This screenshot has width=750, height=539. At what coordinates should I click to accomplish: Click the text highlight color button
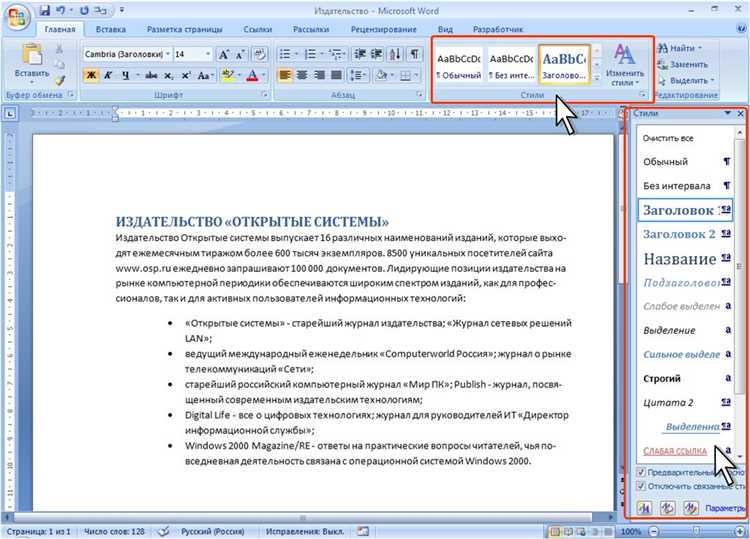[228, 76]
